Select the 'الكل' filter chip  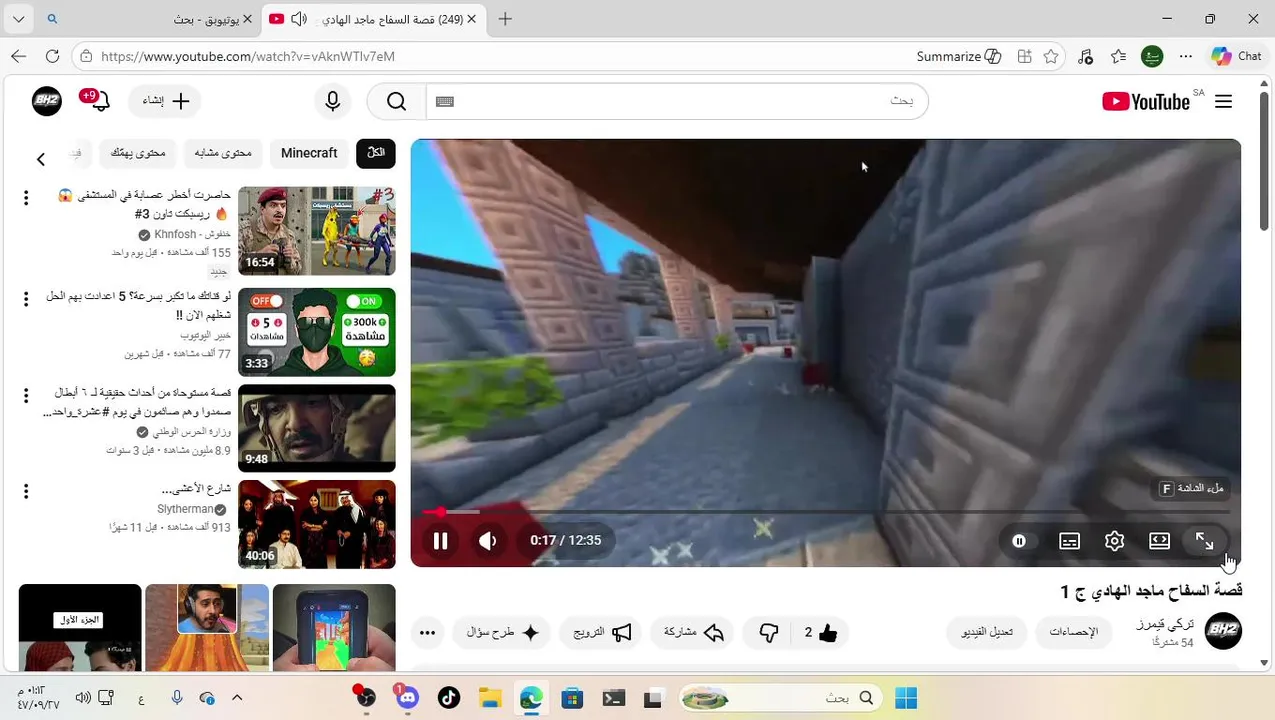[376, 153]
